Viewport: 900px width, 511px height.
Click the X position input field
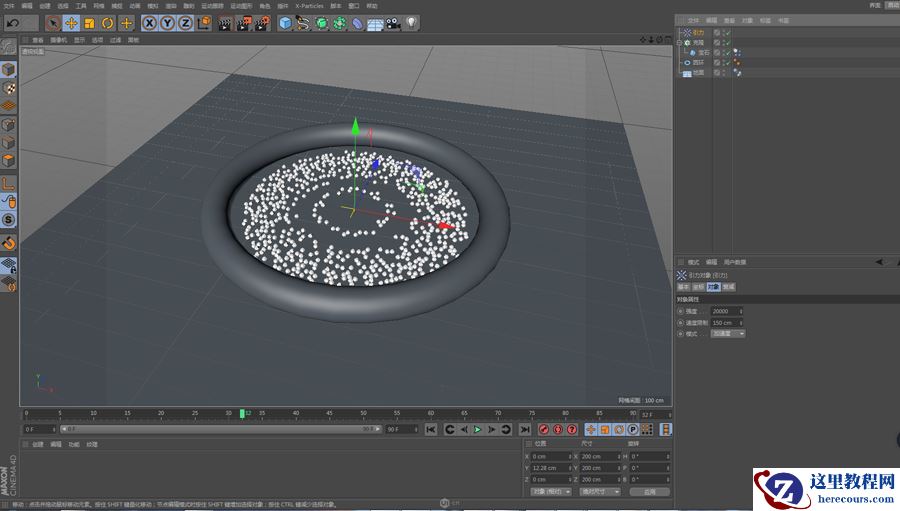point(550,456)
